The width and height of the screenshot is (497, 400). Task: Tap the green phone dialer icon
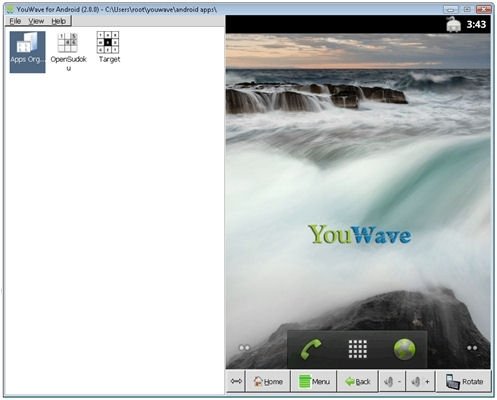point(311,349)
